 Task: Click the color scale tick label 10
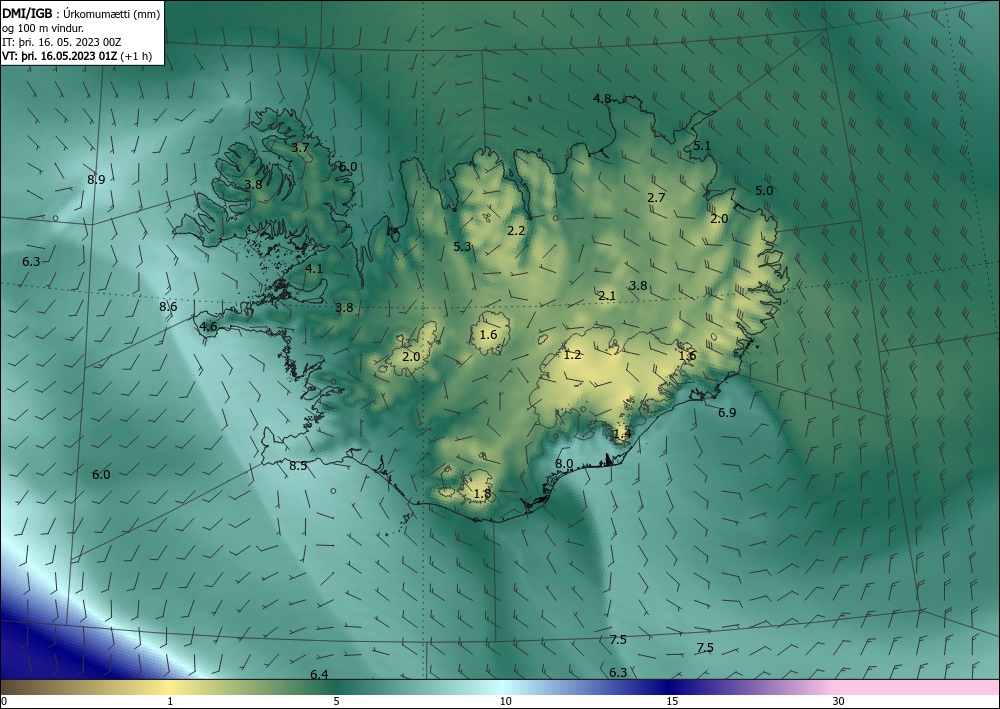click(x=506, y=701)
